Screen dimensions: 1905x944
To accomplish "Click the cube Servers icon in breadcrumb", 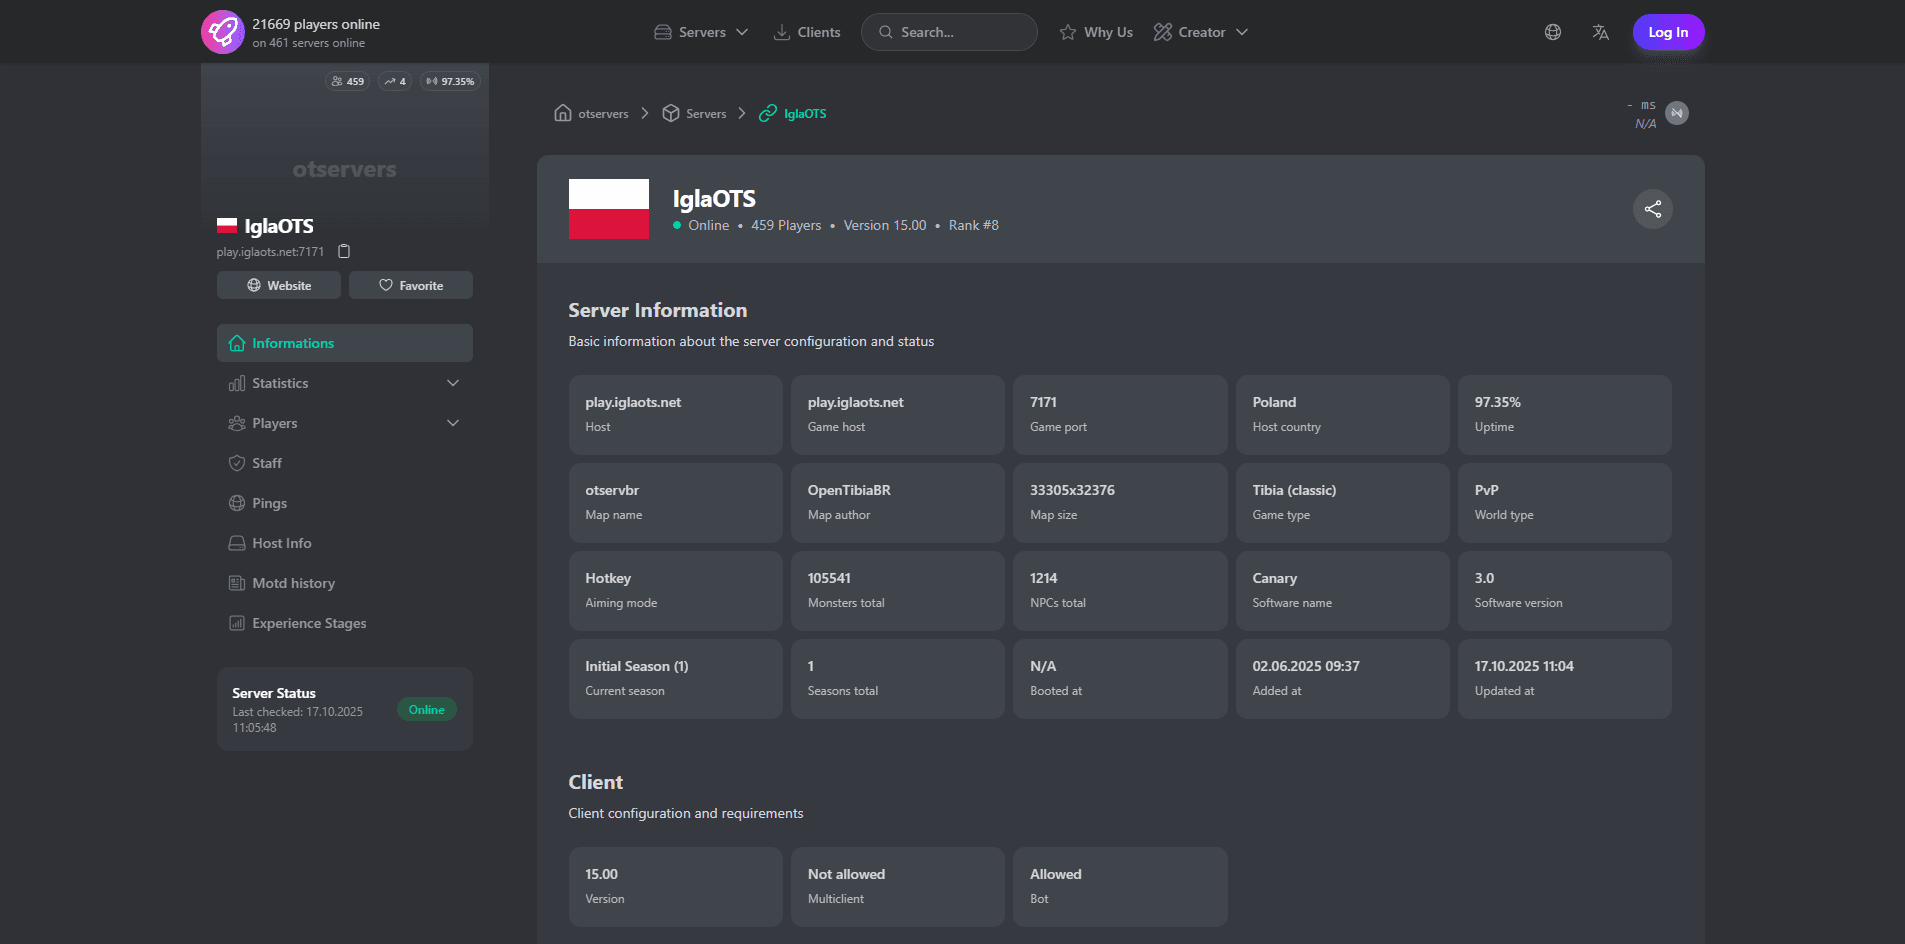I will tap(671, 113).
